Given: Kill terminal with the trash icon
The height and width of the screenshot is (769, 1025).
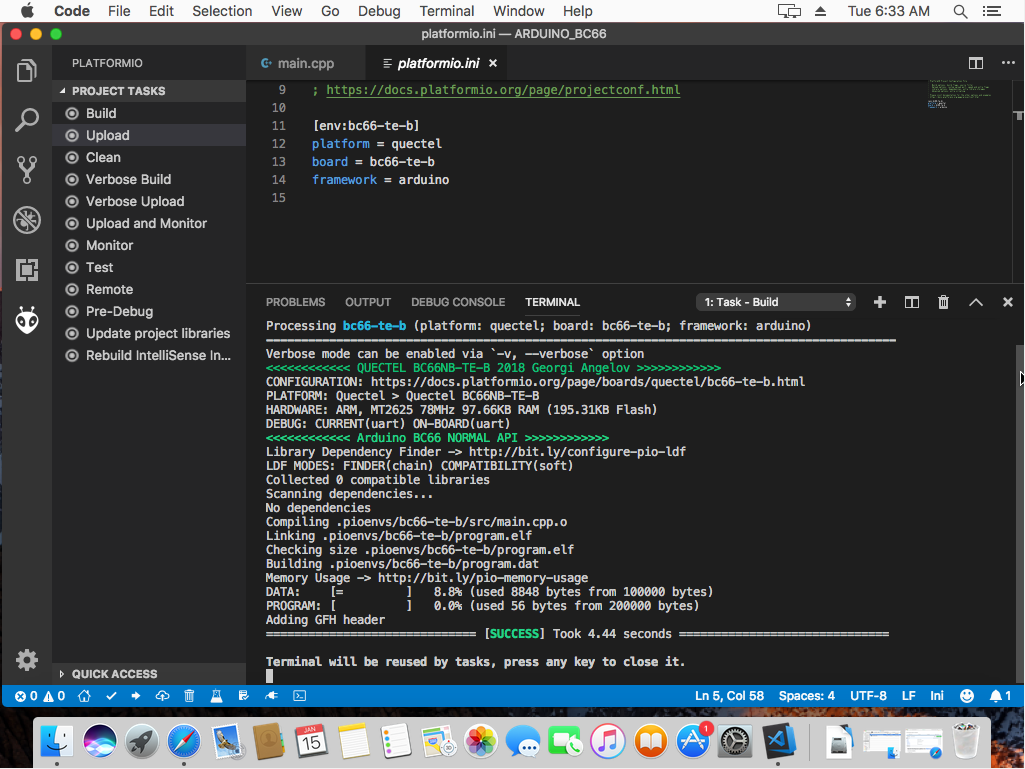Looking at the screenshot, I should (x=943, y=302).
